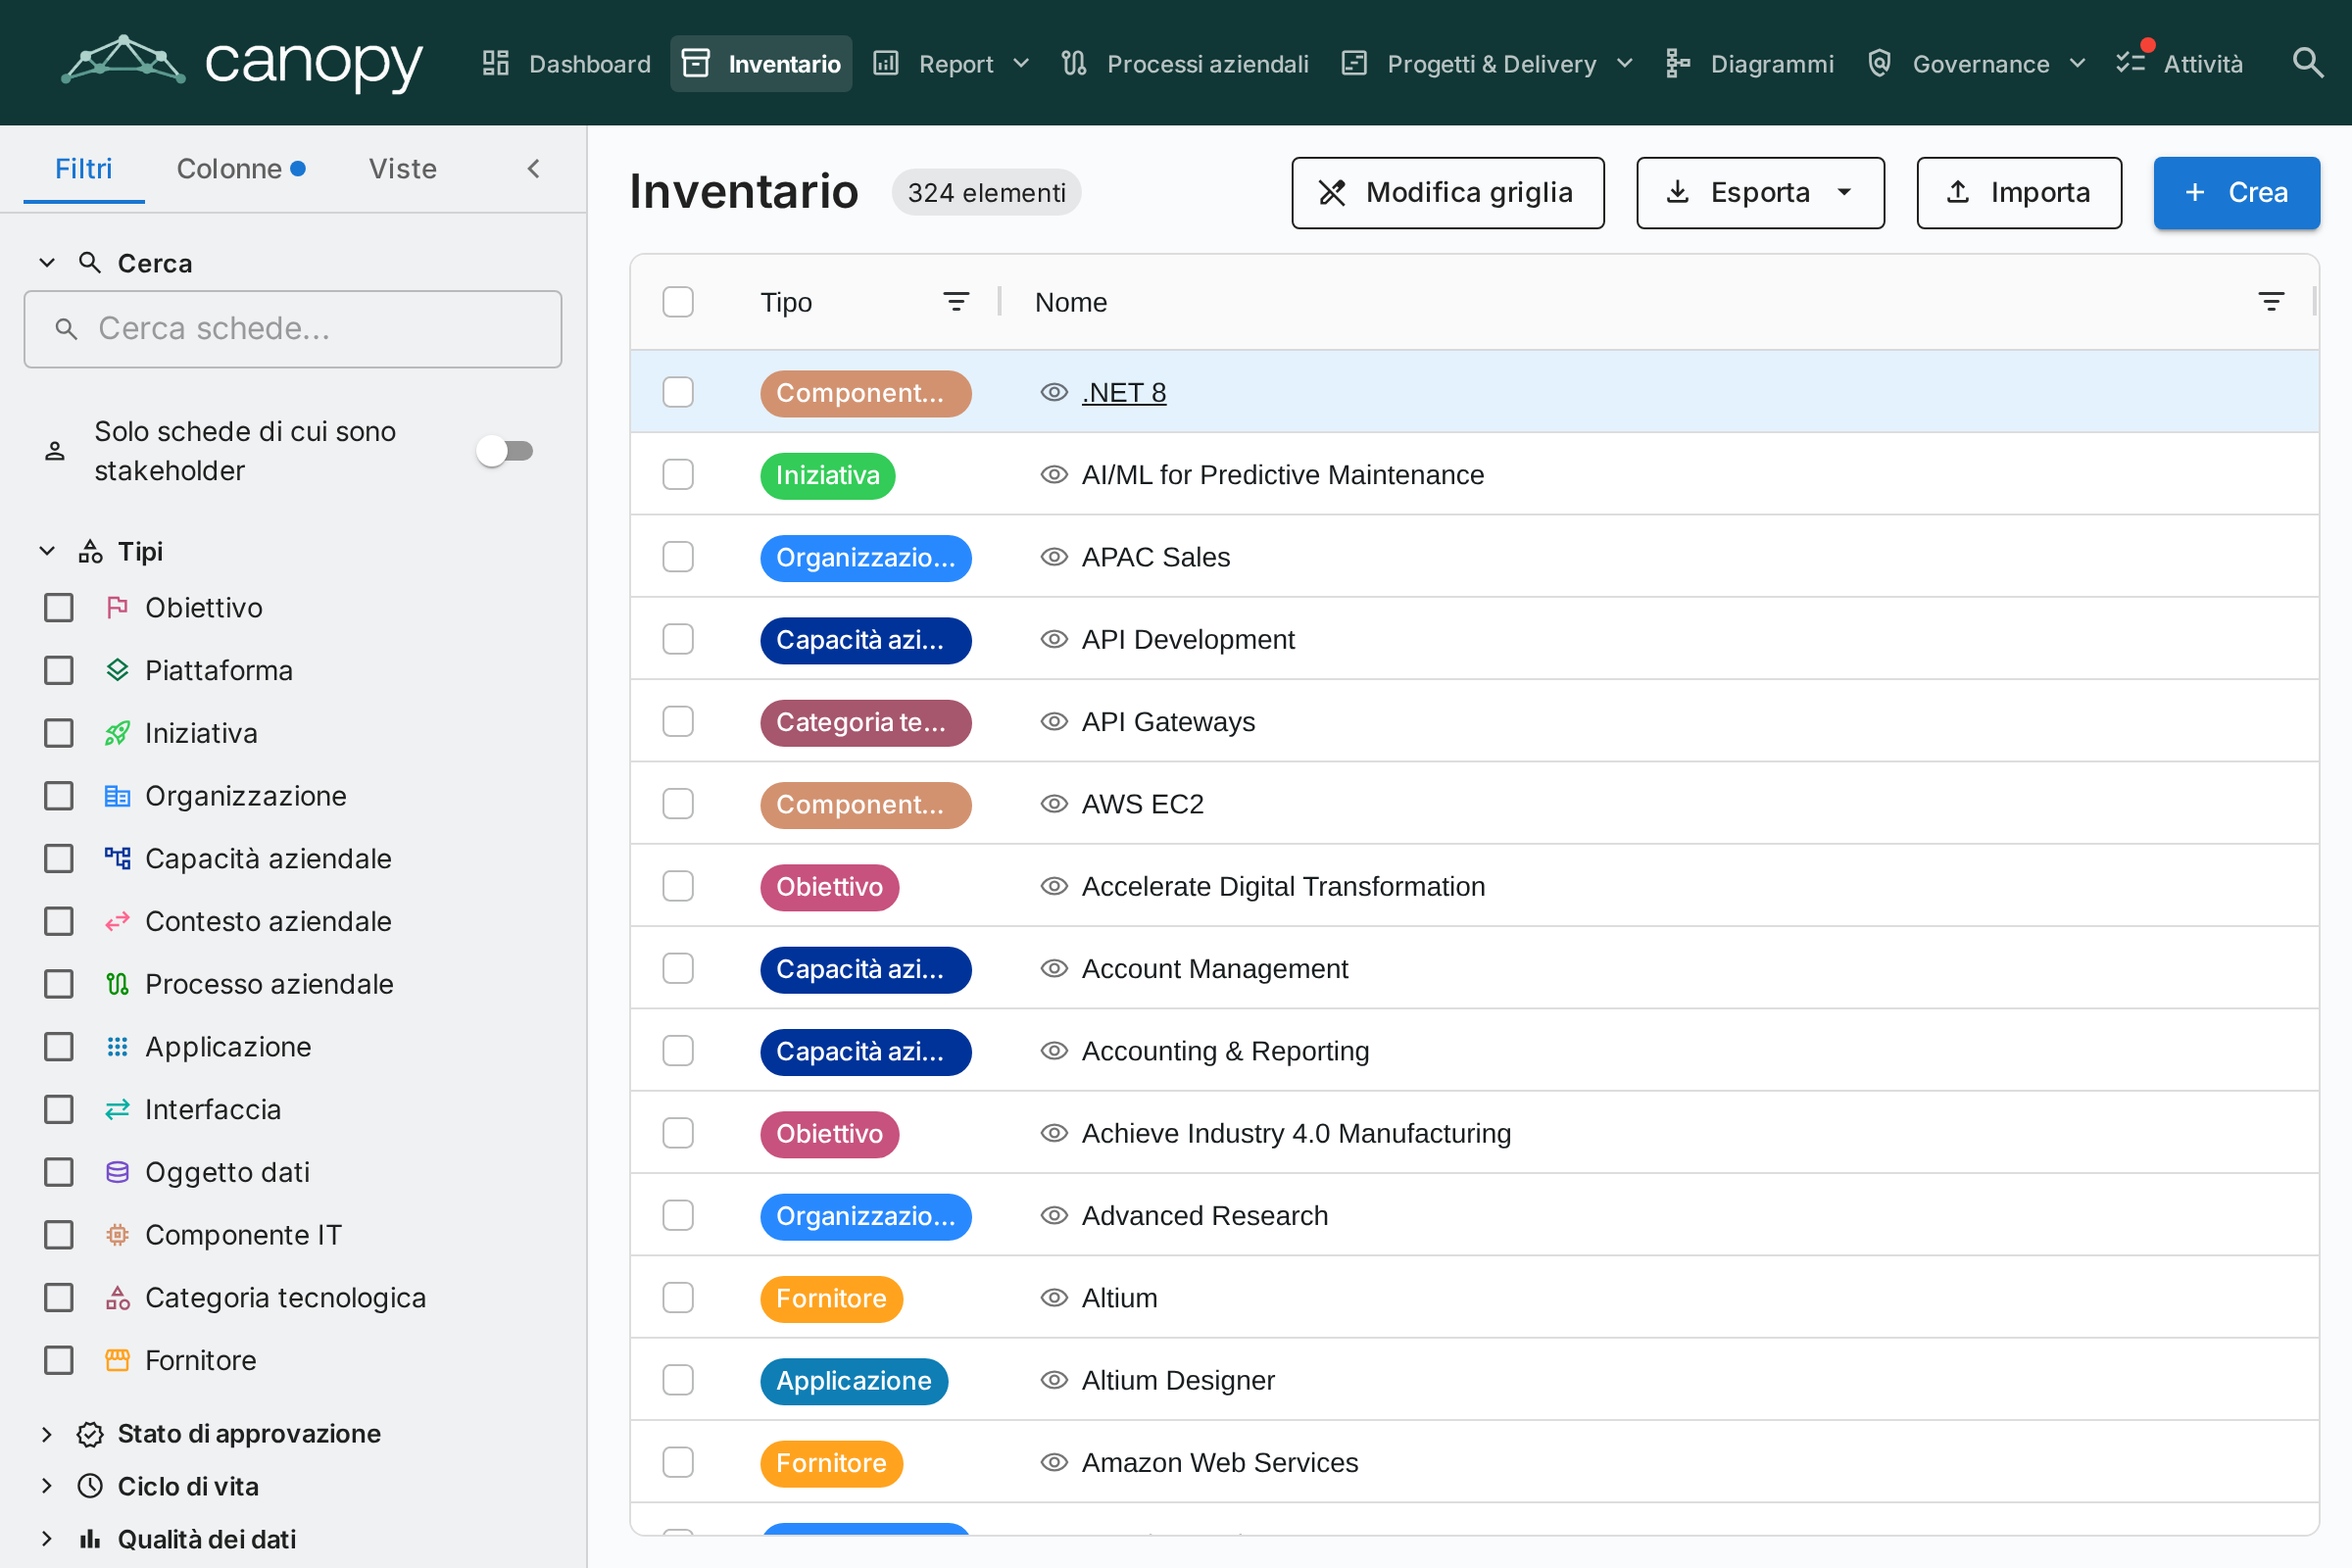Click the Processo aziendale icon in filters
This screenshot has width=2352, height=1568.
[117, 984]
